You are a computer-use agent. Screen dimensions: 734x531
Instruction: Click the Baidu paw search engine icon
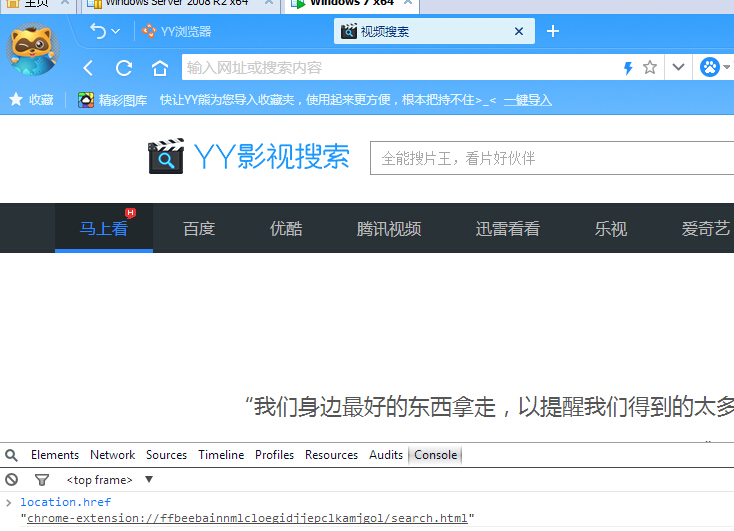(x=710, y=67)
